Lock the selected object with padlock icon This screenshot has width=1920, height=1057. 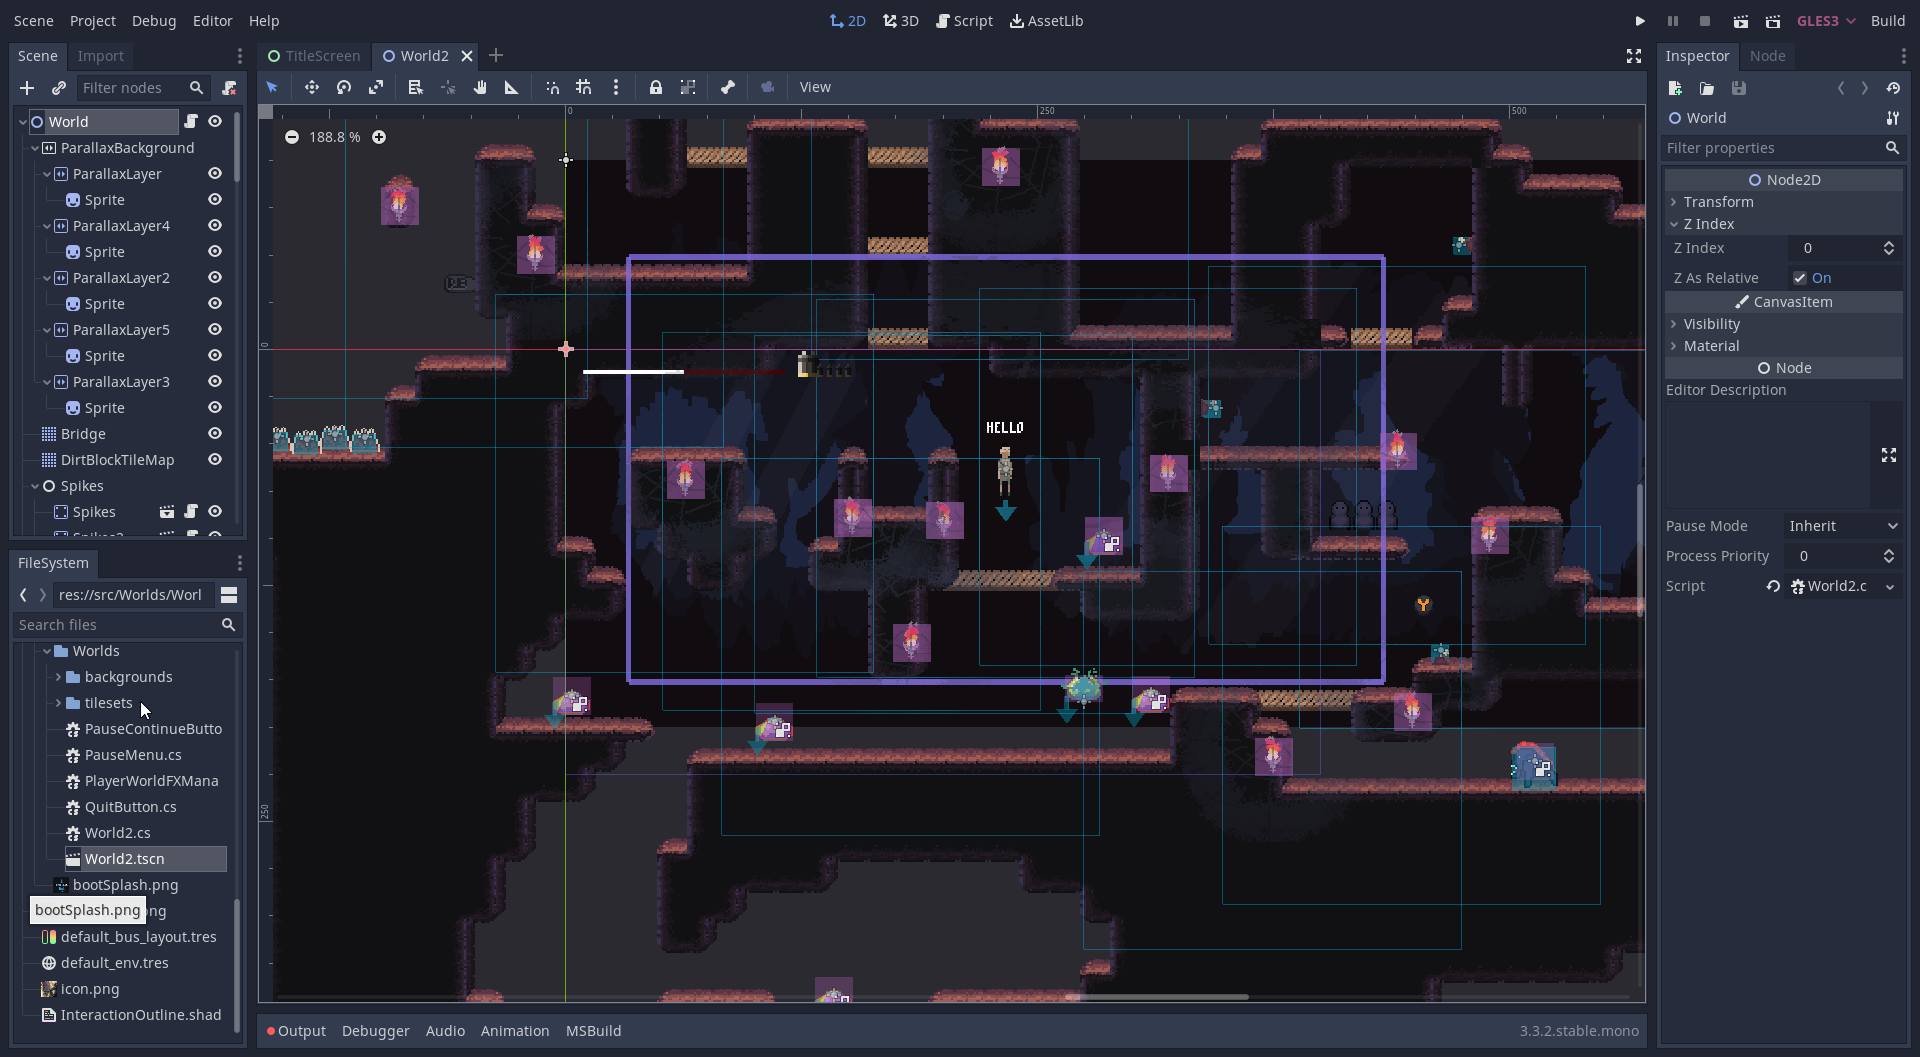pos(656,87)
